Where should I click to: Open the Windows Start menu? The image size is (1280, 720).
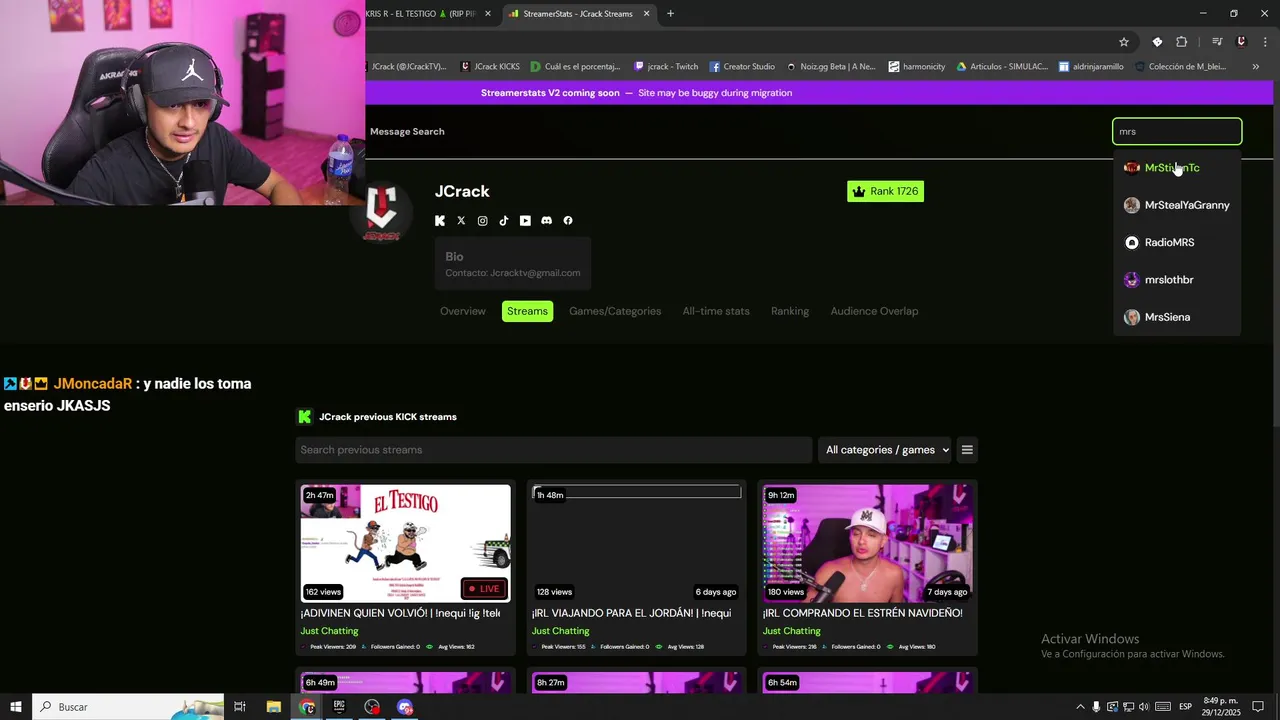[16, 707]
